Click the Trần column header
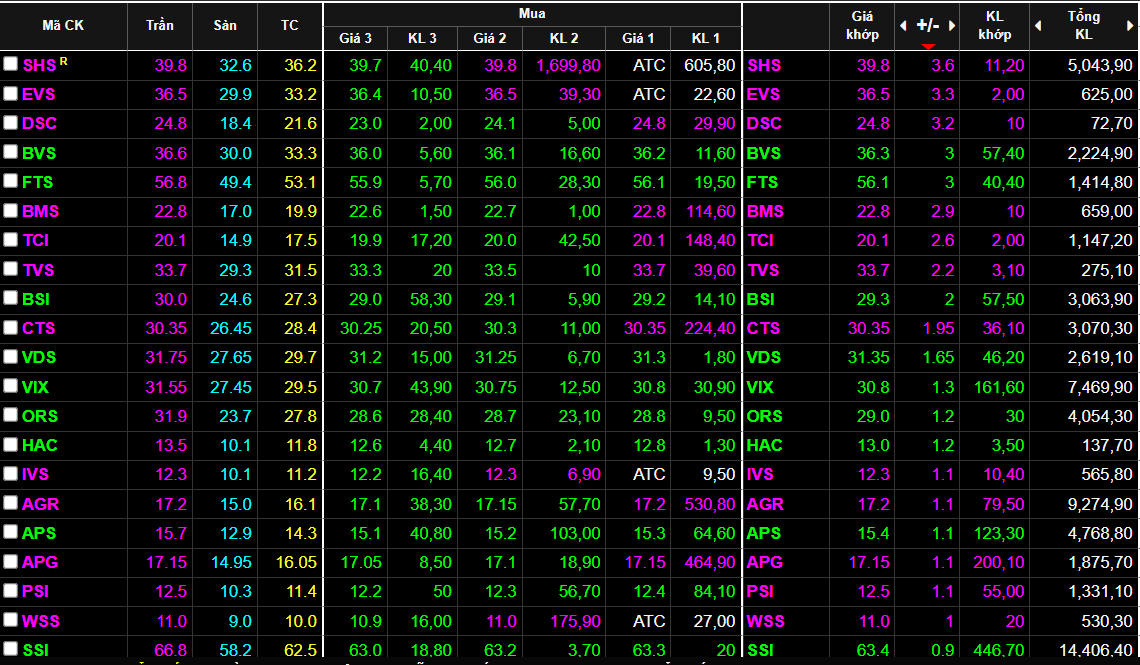 pyautogui.click(x=159, y=25)
